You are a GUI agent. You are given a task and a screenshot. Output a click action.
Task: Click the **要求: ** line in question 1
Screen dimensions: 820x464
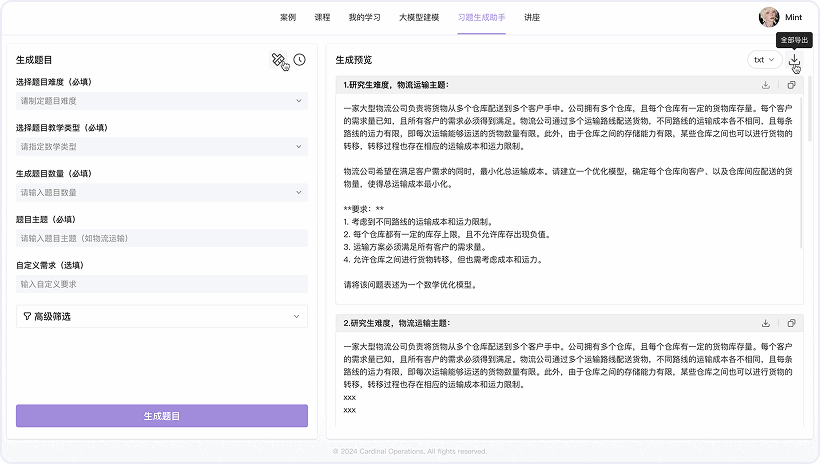pyautogui.click(x=363, y=209)
